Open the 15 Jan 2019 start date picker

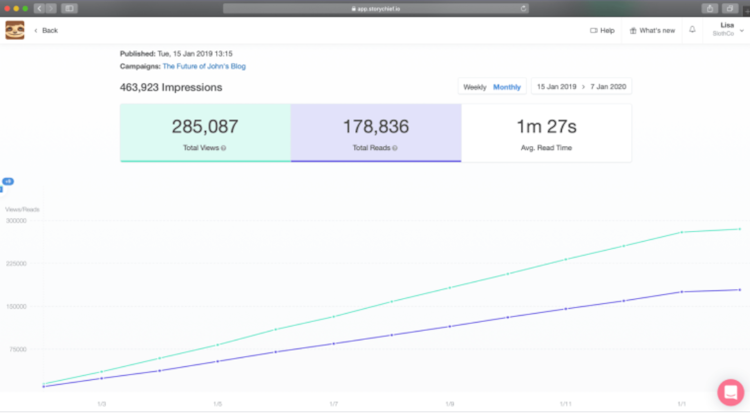[556, 87]
